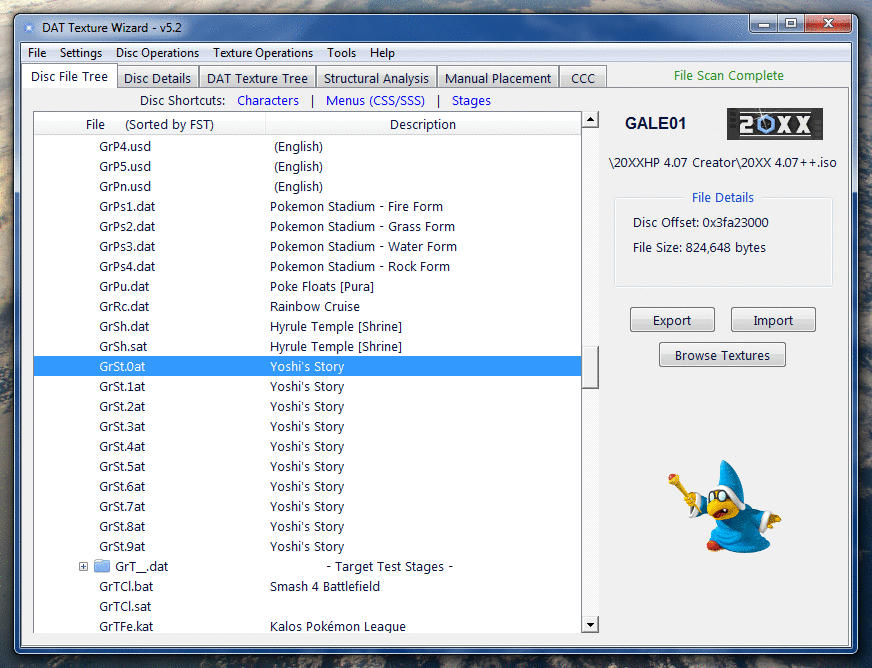The image size is (872, 668).
Task: Open the Texture Operations menu
Action: point(263,53)
